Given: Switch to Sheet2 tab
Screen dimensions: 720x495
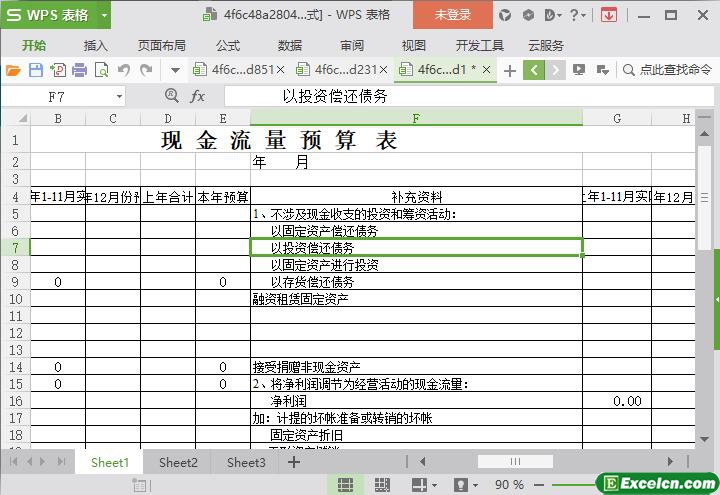Looking at the screenshot, I should click(178, 462).
